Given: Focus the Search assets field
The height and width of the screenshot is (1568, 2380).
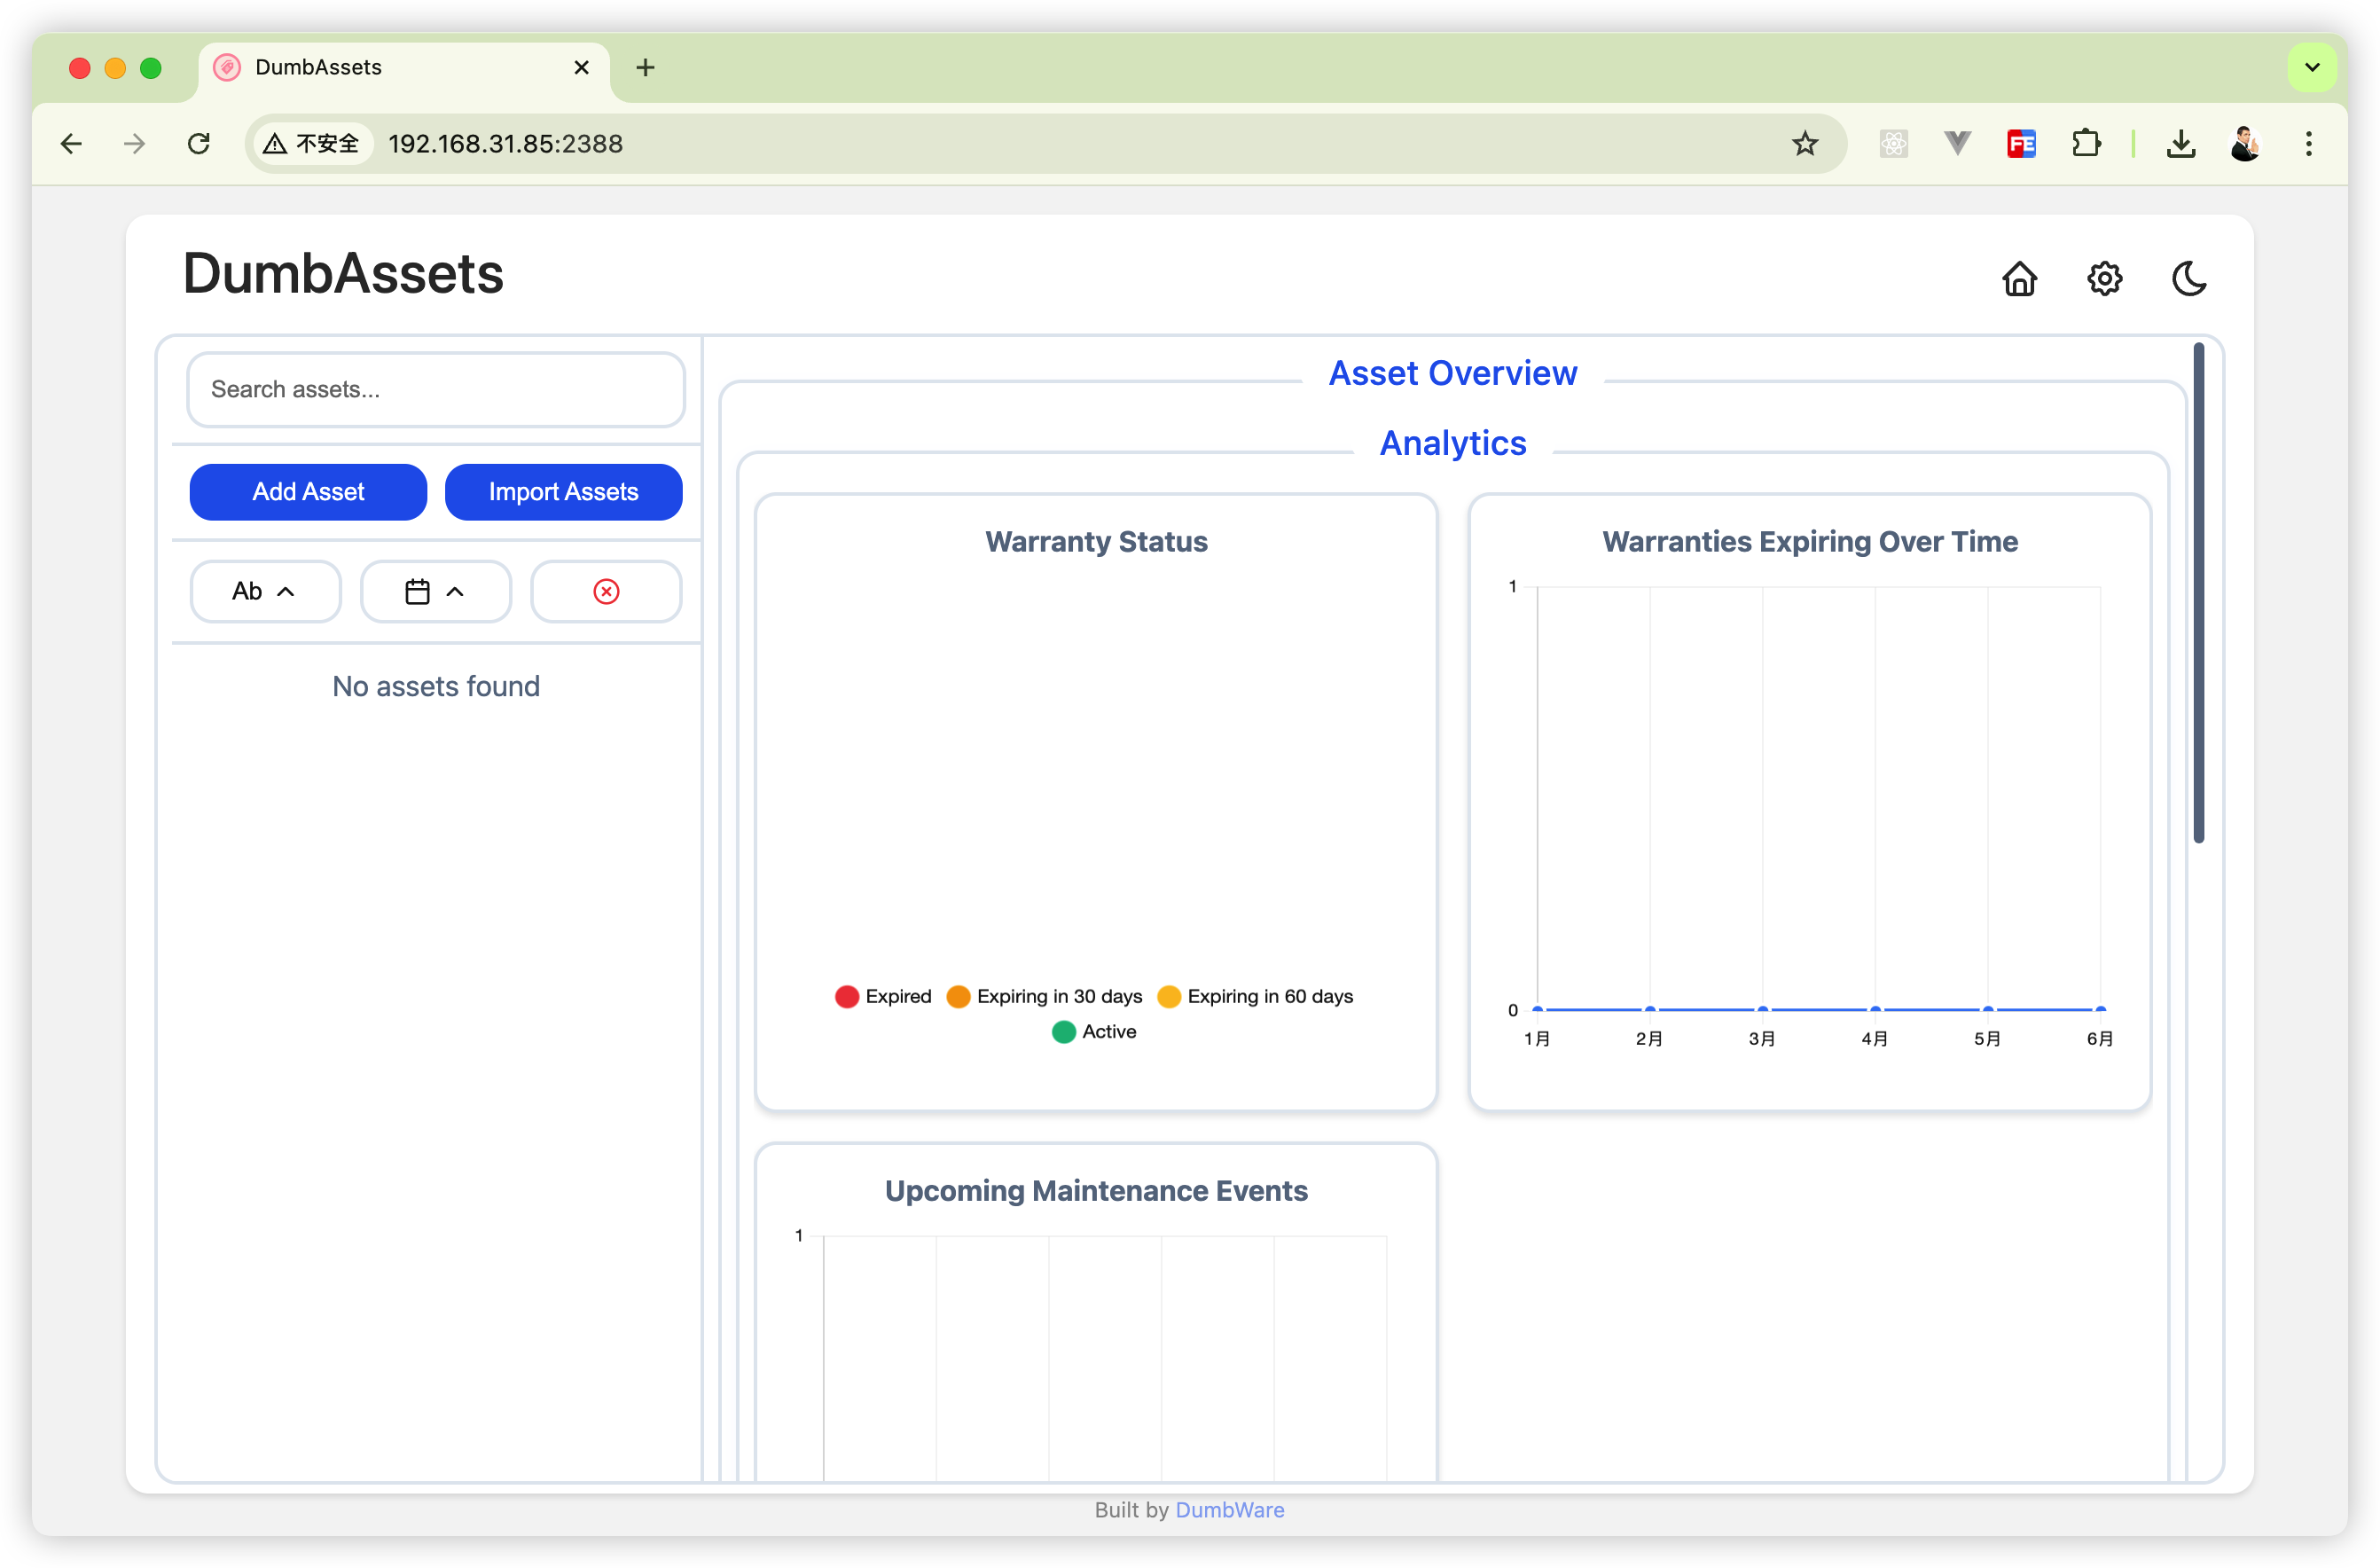Looking at the screenshot, I should tap(435, 389).
